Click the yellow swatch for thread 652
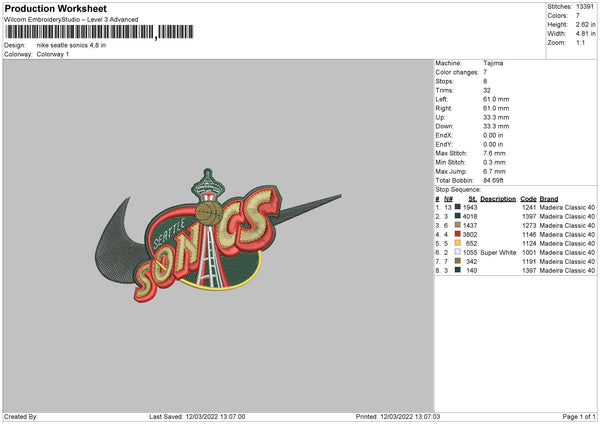600x424 pixels. click(x=457, y=243)
